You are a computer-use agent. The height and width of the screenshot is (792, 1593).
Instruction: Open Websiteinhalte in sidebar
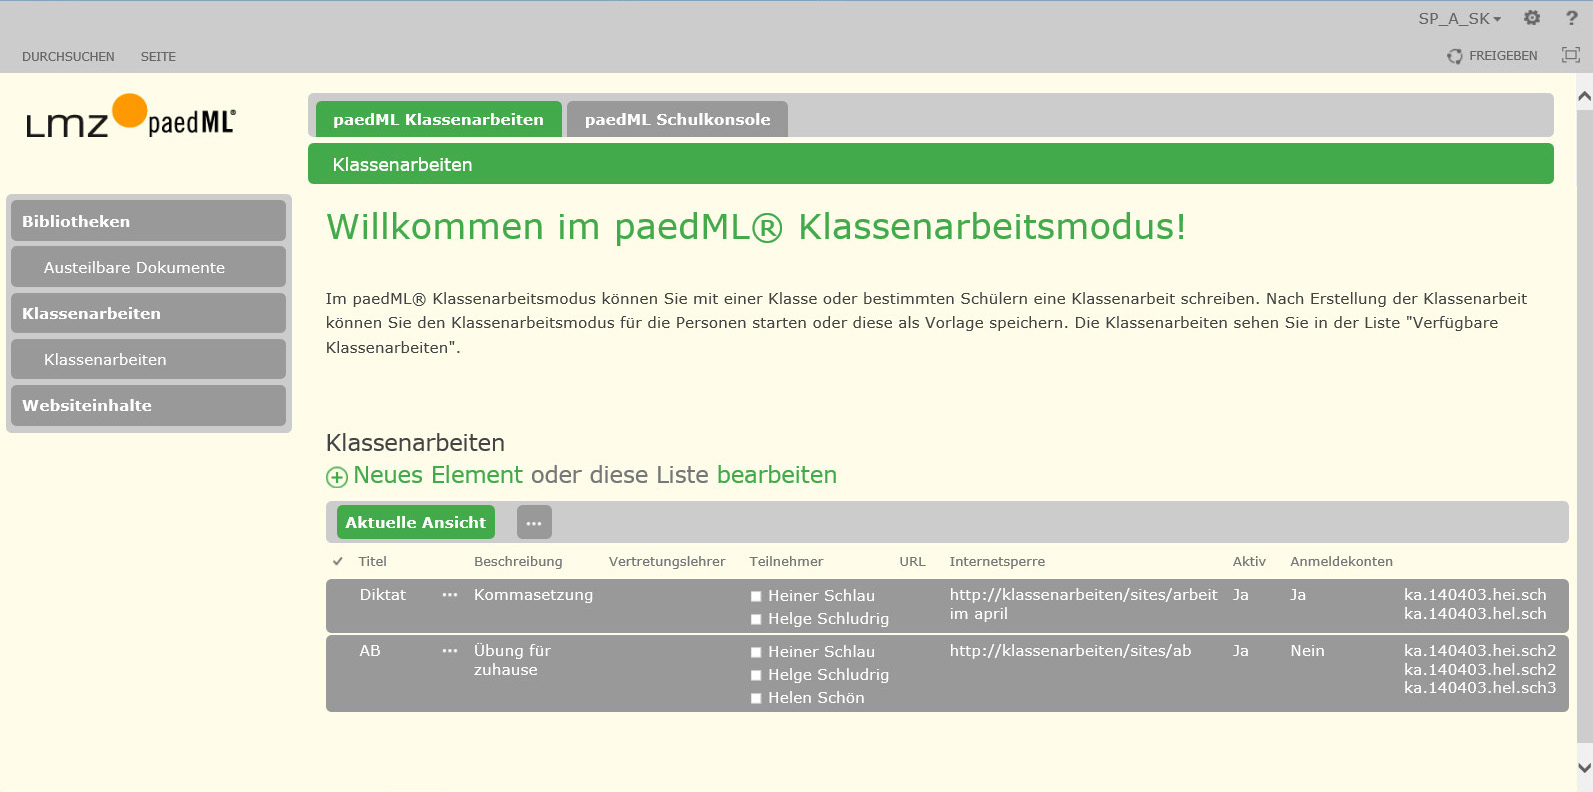click(x=148, y=405)
